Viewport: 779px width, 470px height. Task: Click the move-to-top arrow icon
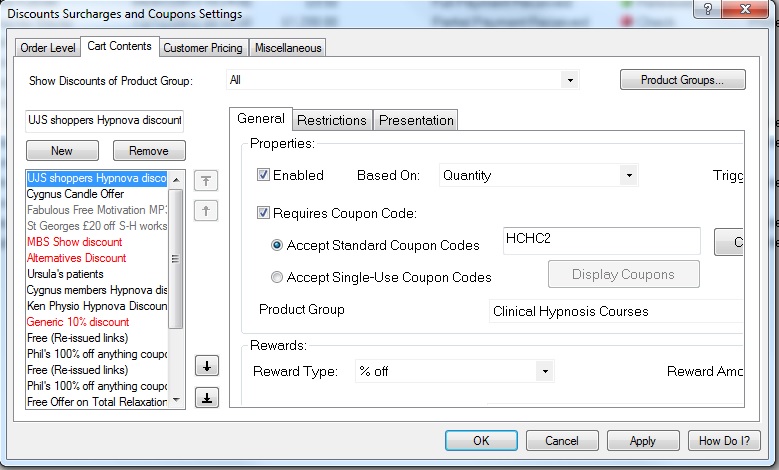[205, 181]
